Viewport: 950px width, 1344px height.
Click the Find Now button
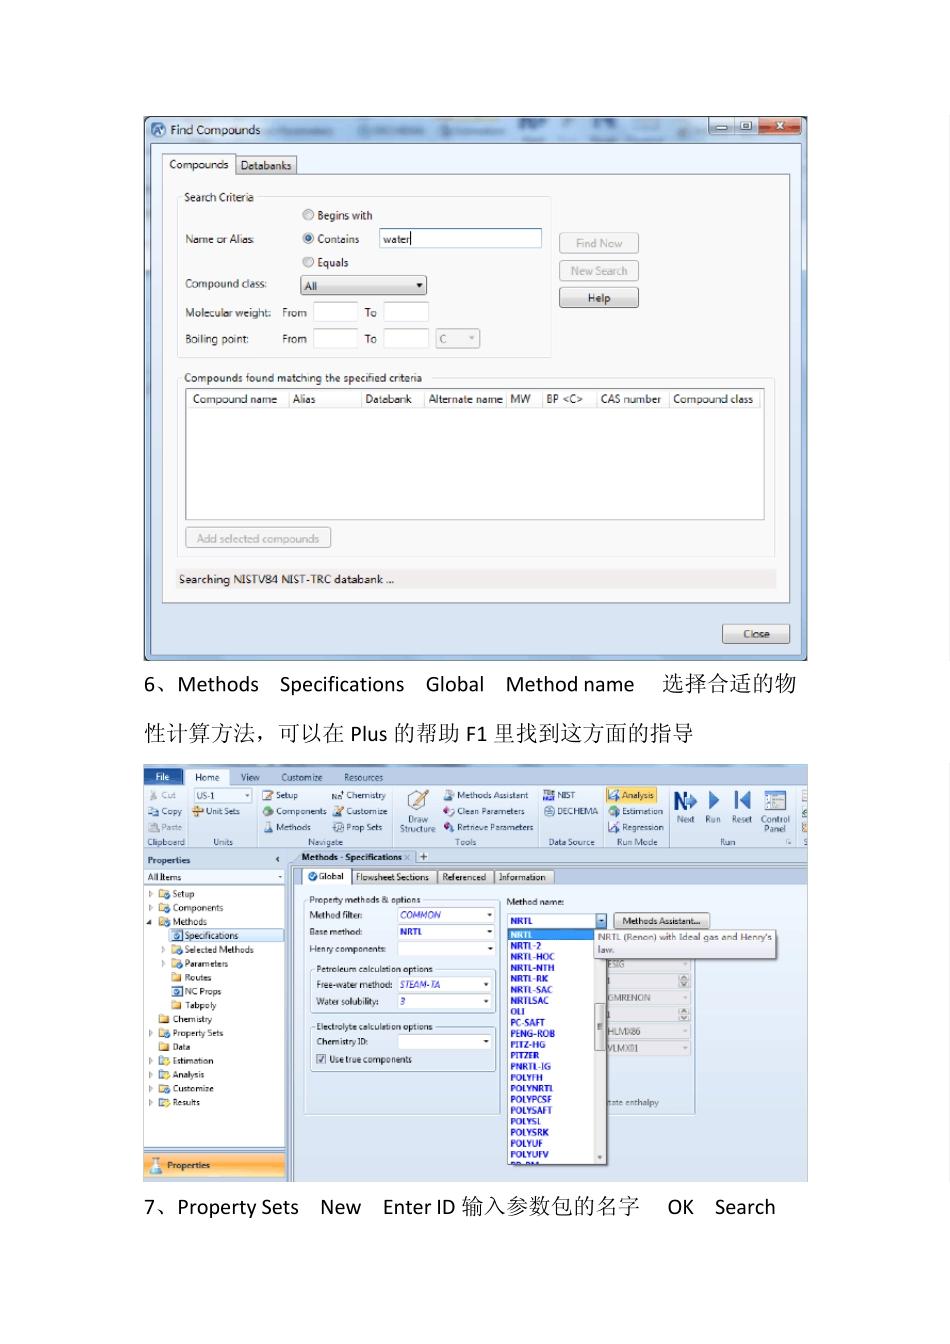tap(599, 243)
